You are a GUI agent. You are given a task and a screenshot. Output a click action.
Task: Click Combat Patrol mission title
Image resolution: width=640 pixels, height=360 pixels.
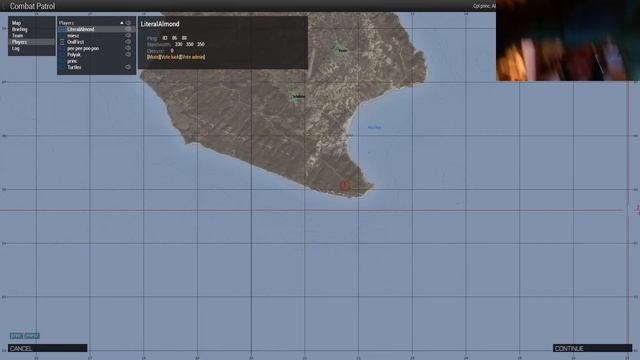[x=32, y=6]
